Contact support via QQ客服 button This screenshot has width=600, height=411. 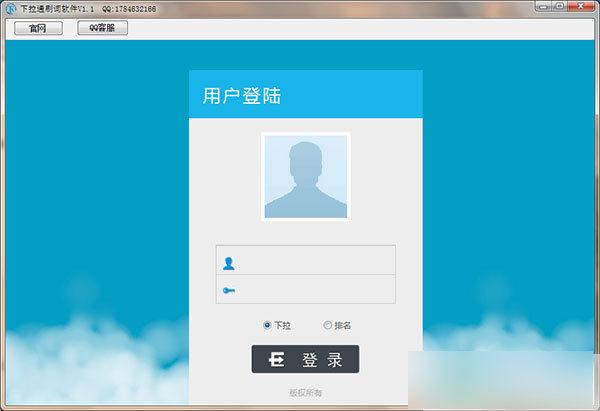(102, 28)
